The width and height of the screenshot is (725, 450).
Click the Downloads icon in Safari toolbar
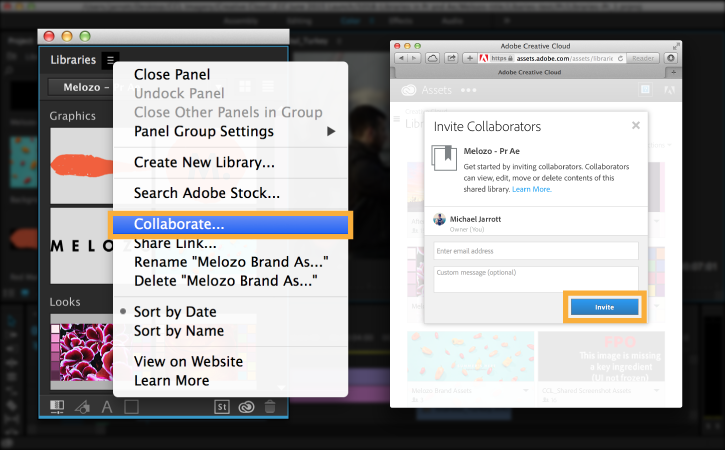tap(671, 58)
